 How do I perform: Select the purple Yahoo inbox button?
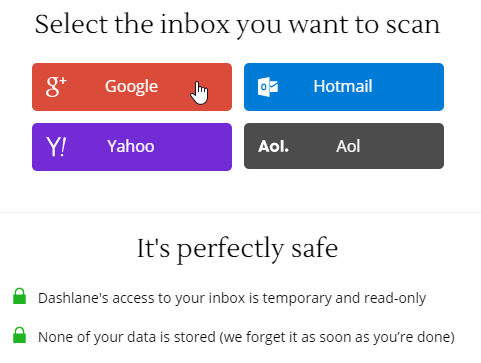(x=132, y=147)
